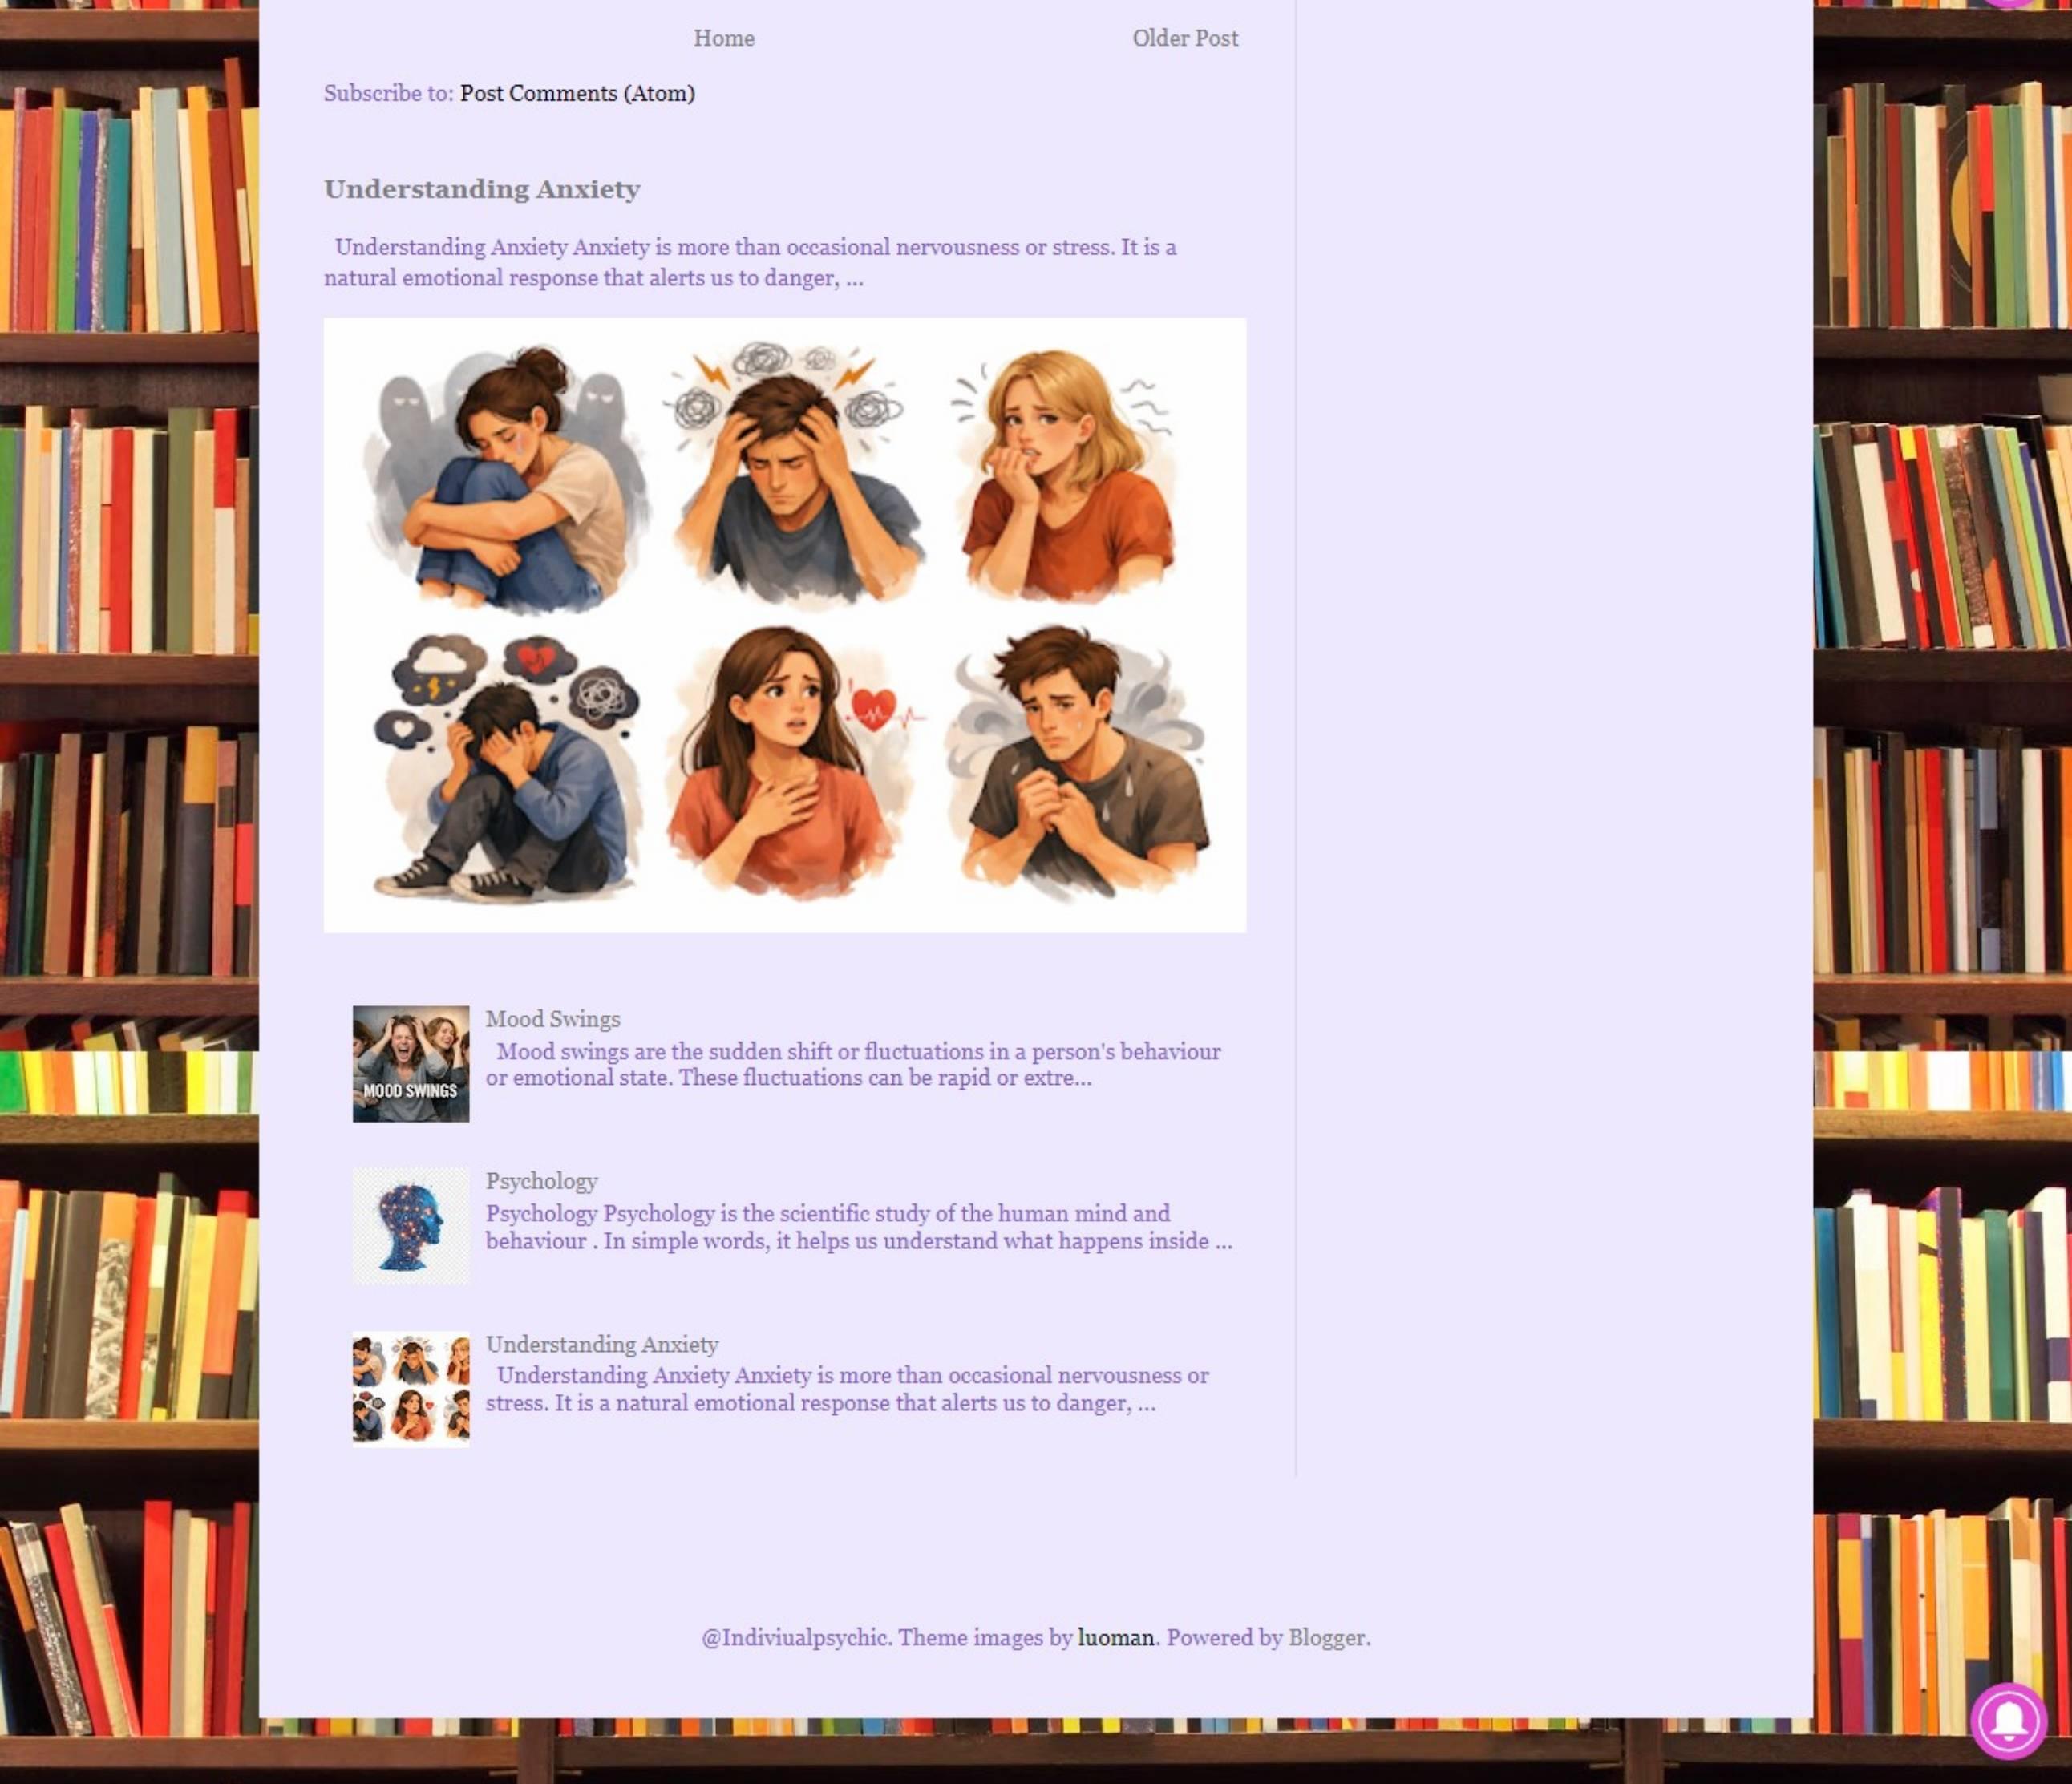The height and width of the screenshot is (1784, 2072).
Task: Click the Psychology head thumbnail
Action: tap(410, 1226)
